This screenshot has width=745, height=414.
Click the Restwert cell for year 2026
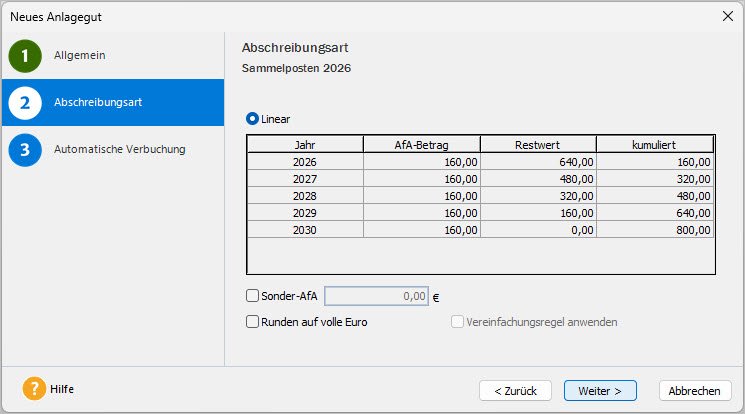pos(538,161)
